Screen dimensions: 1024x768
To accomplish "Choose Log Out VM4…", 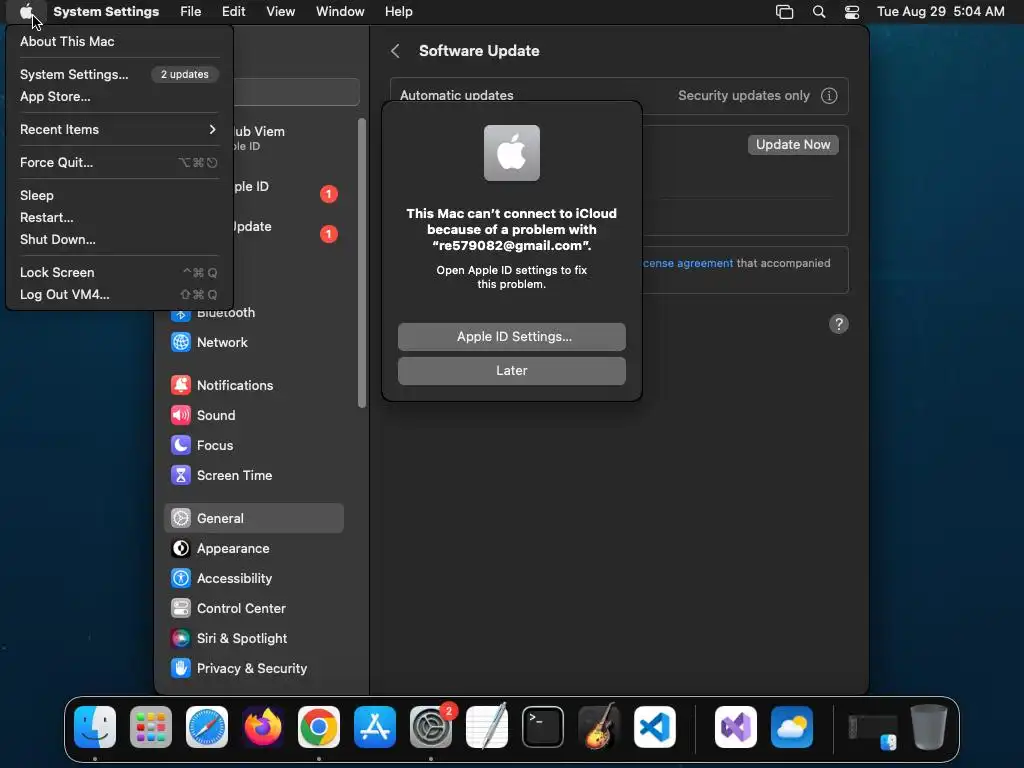I will (119, 295).
